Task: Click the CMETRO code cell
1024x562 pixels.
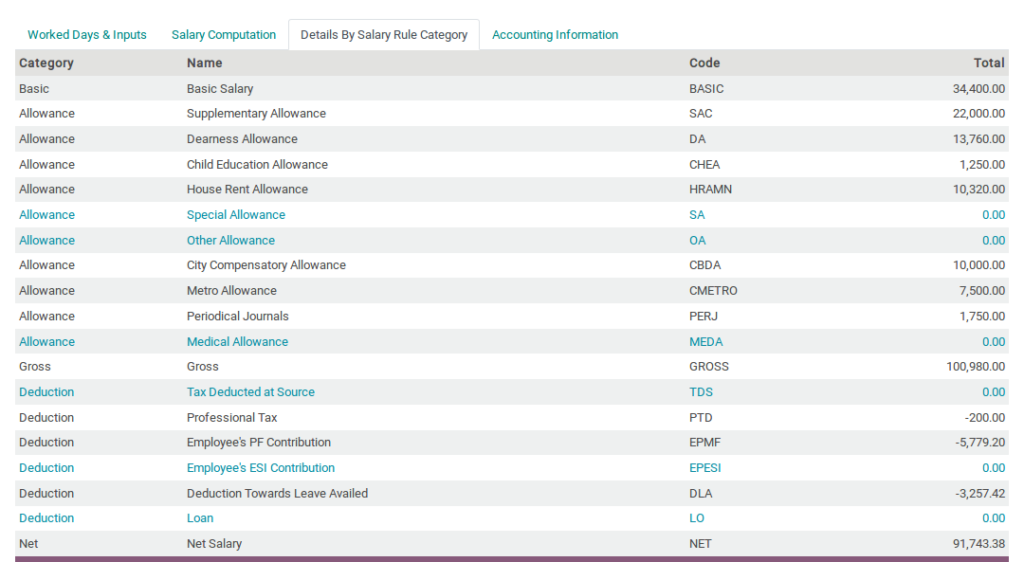Action: pos(713,290)
